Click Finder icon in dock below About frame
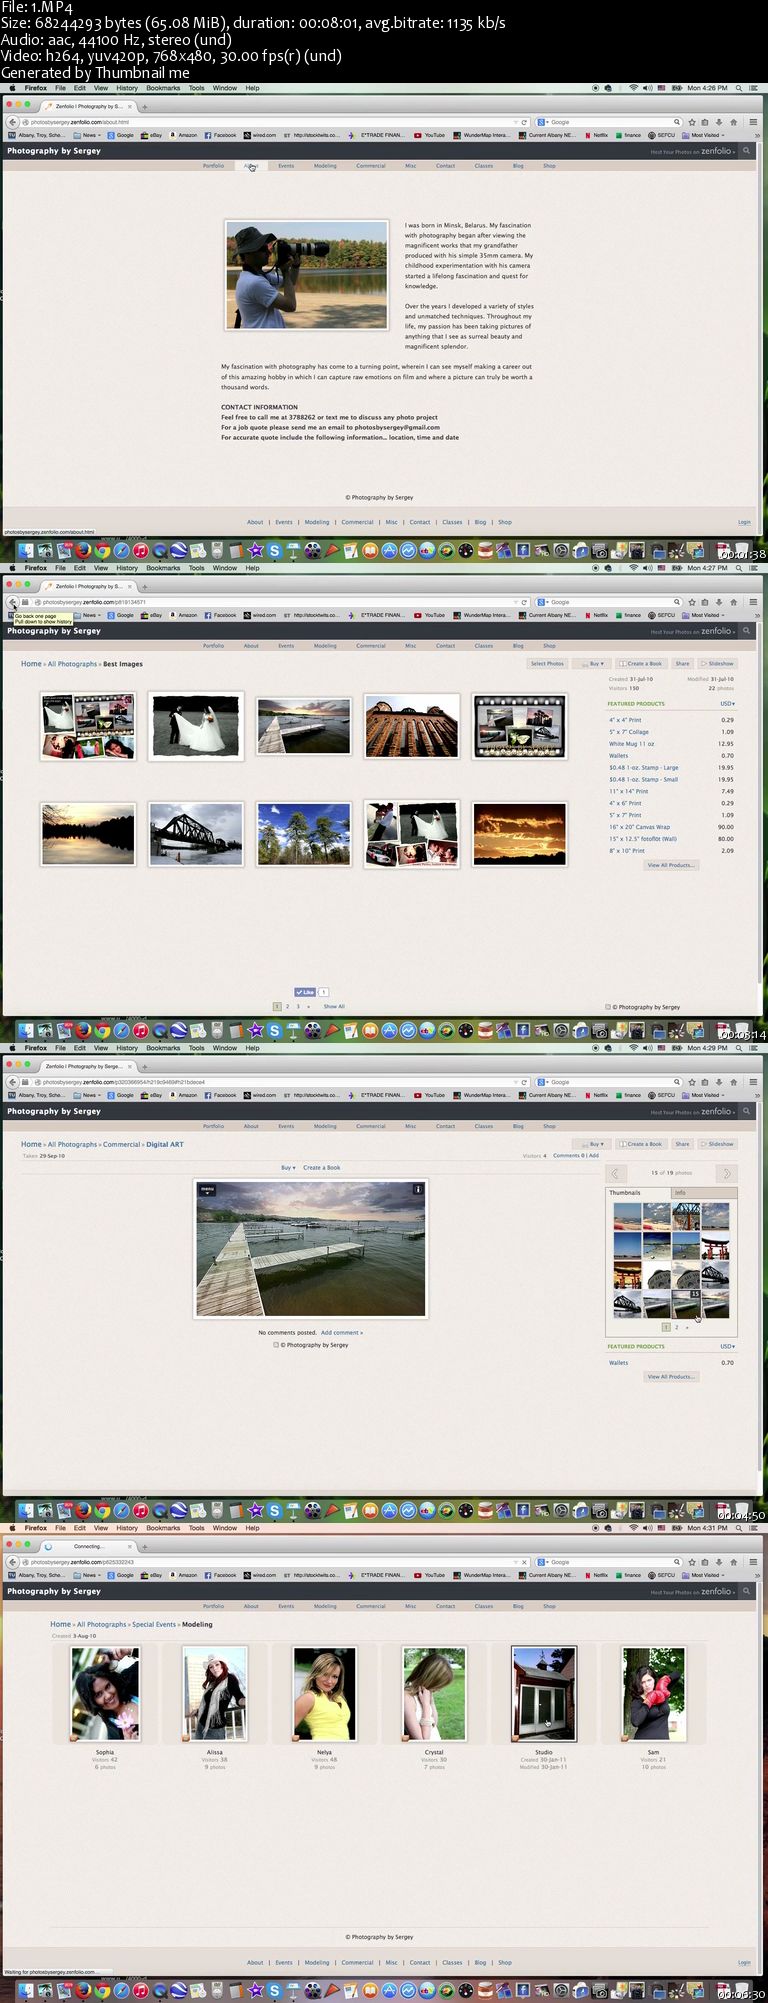Viewport: 768px width, 2003px height. (26, 550)
